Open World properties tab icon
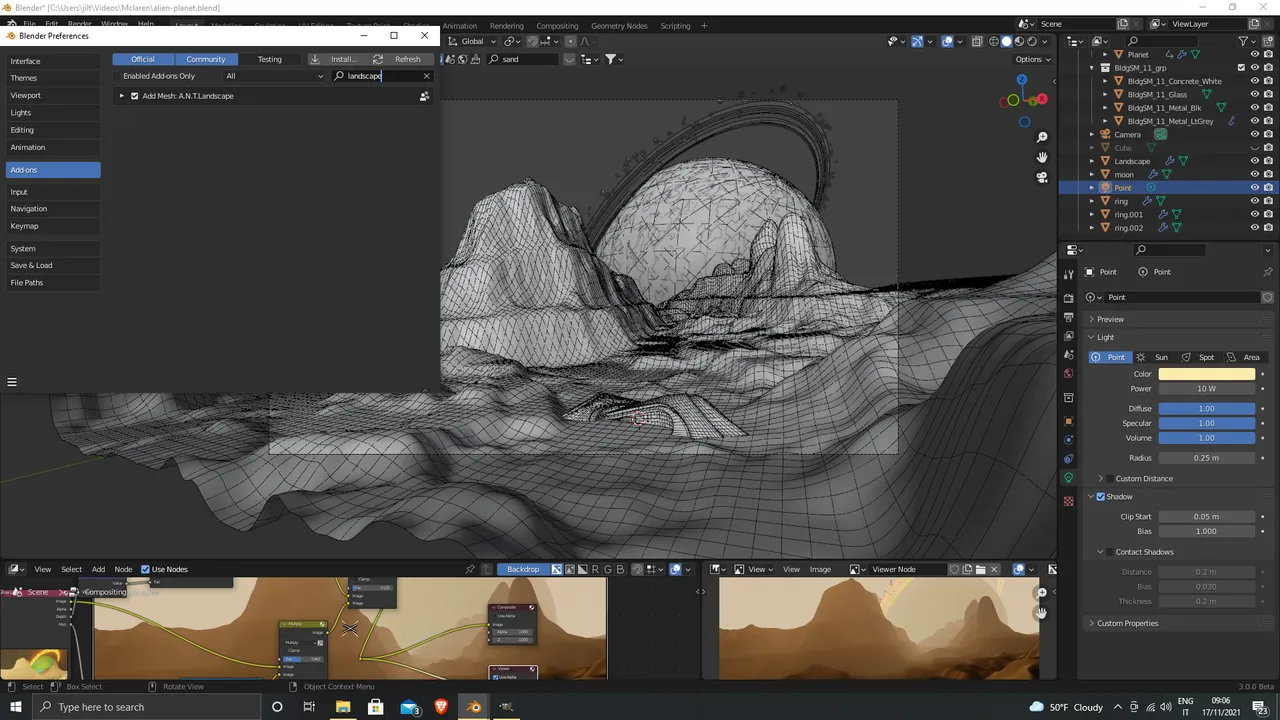Image resolution: width=1280 pixels, height=720 pixels. coord(1068,374)
